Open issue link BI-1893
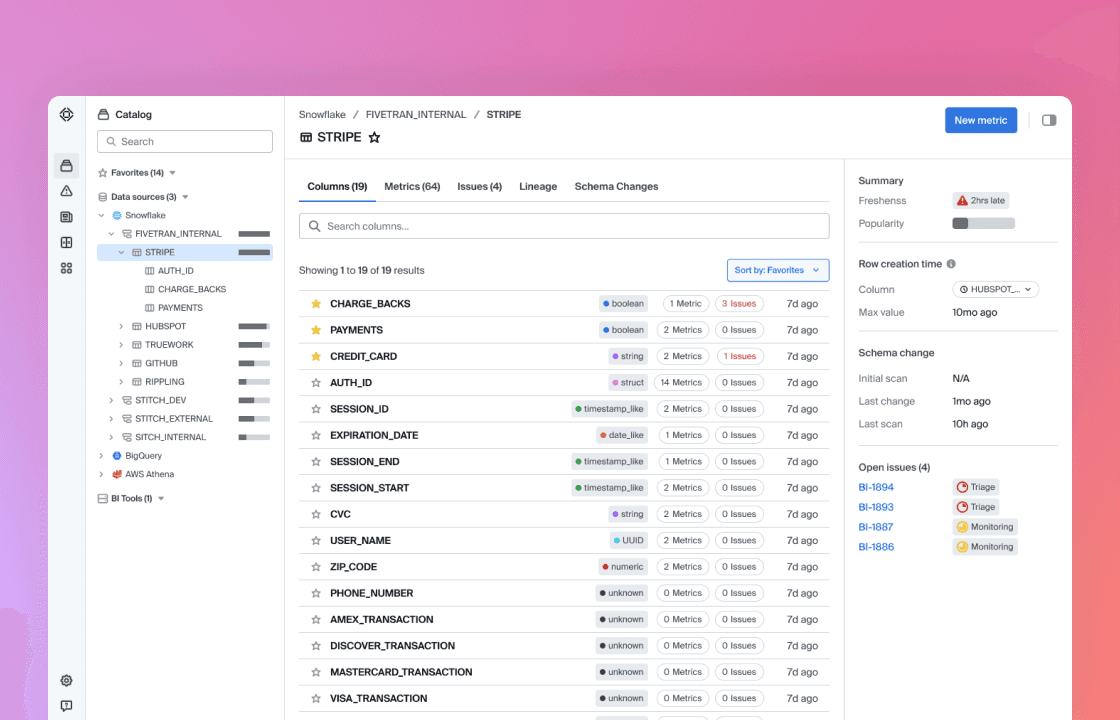Viewport: 1120px width, 720px height. (876, 507)
